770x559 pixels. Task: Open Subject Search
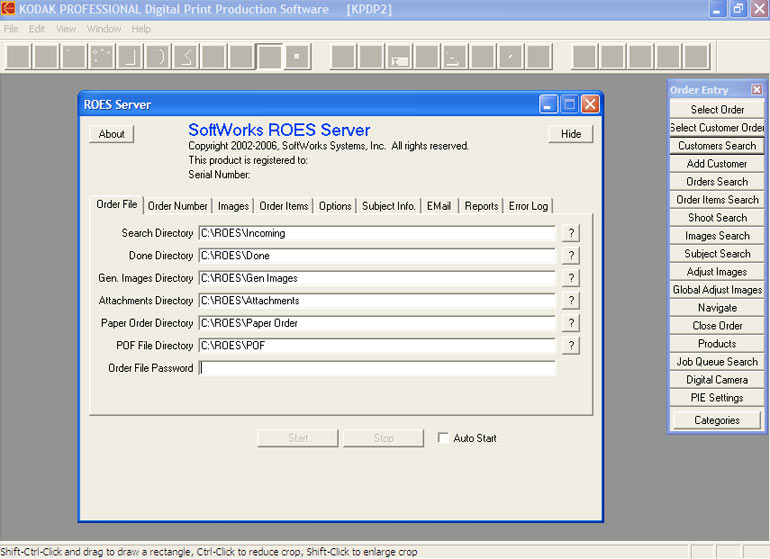[717, 254]
